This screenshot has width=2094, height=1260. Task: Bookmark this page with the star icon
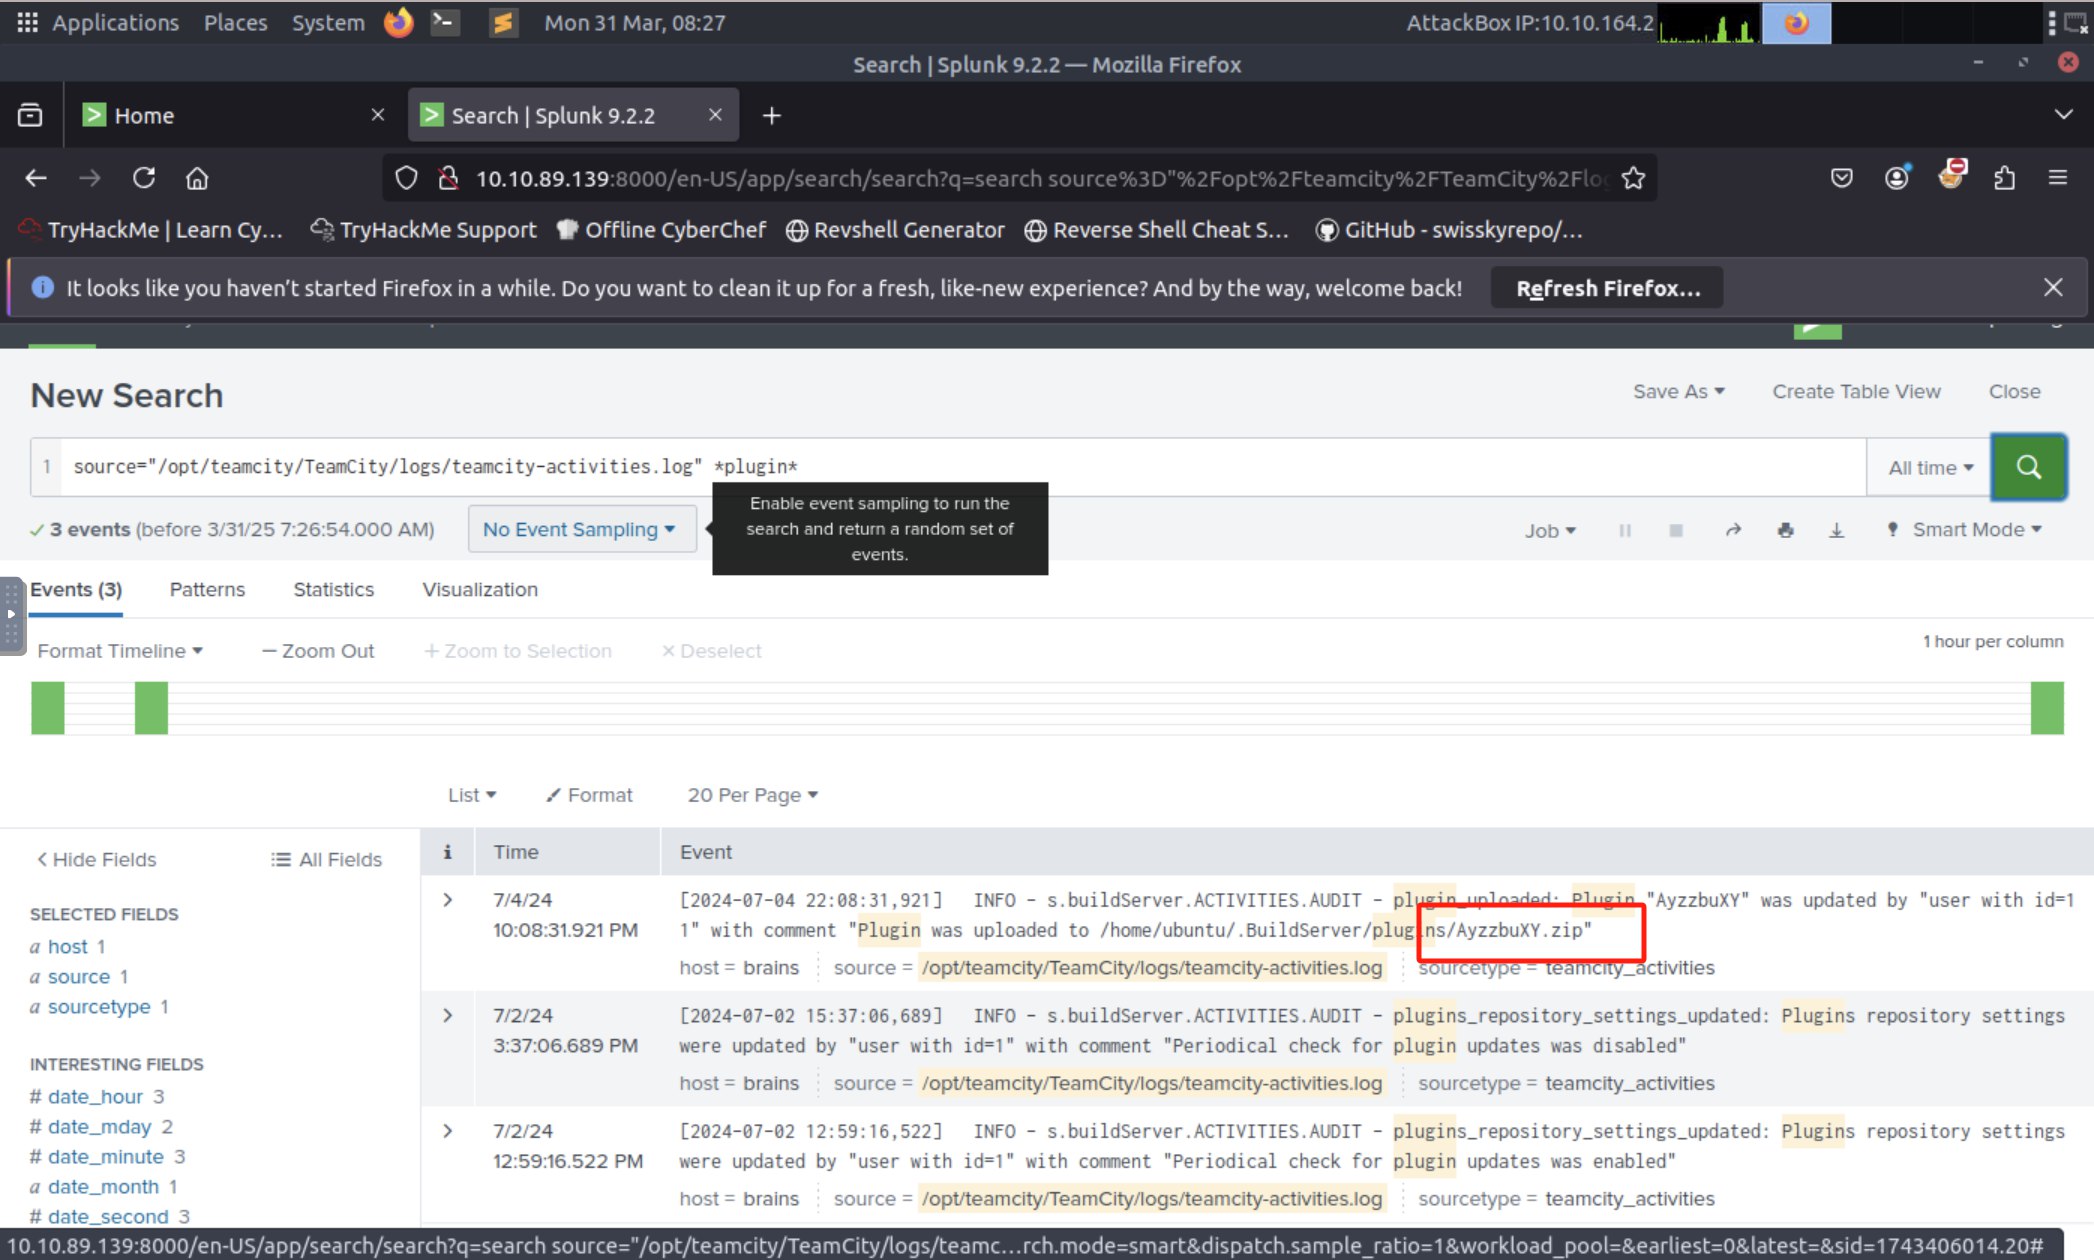(1633, 178)
